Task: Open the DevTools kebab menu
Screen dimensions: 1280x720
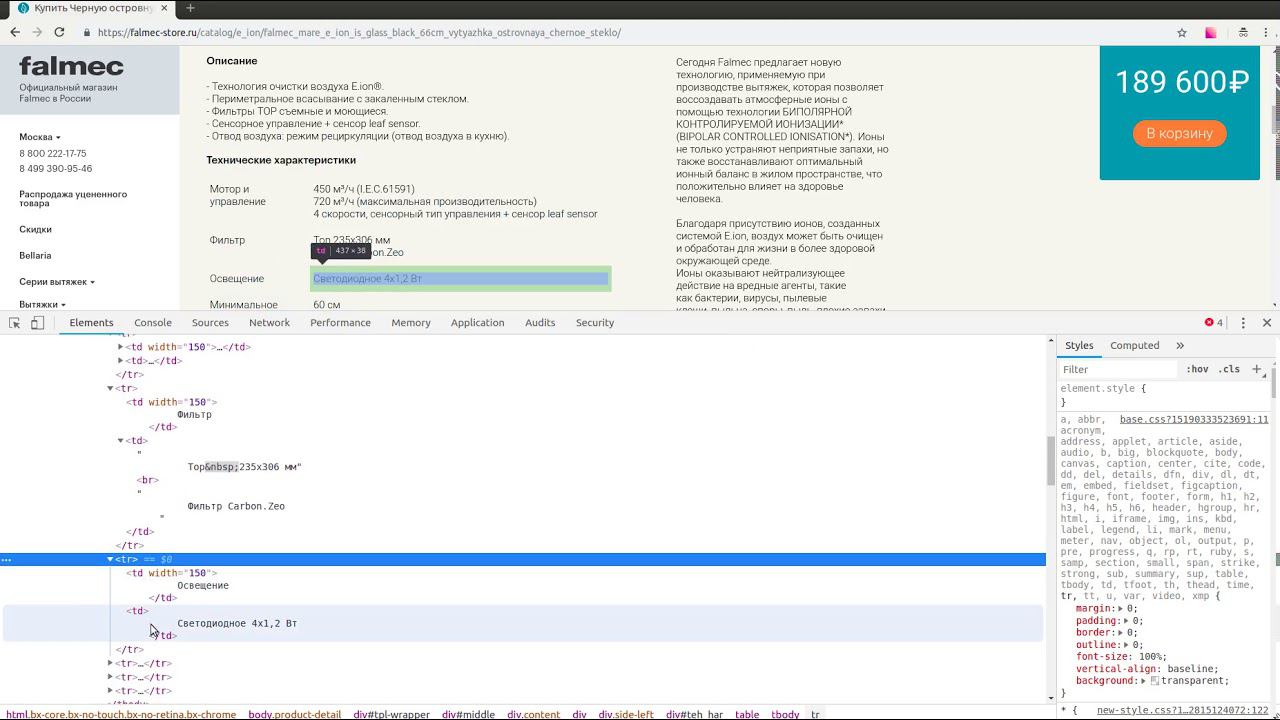Action: (1243, 323)
